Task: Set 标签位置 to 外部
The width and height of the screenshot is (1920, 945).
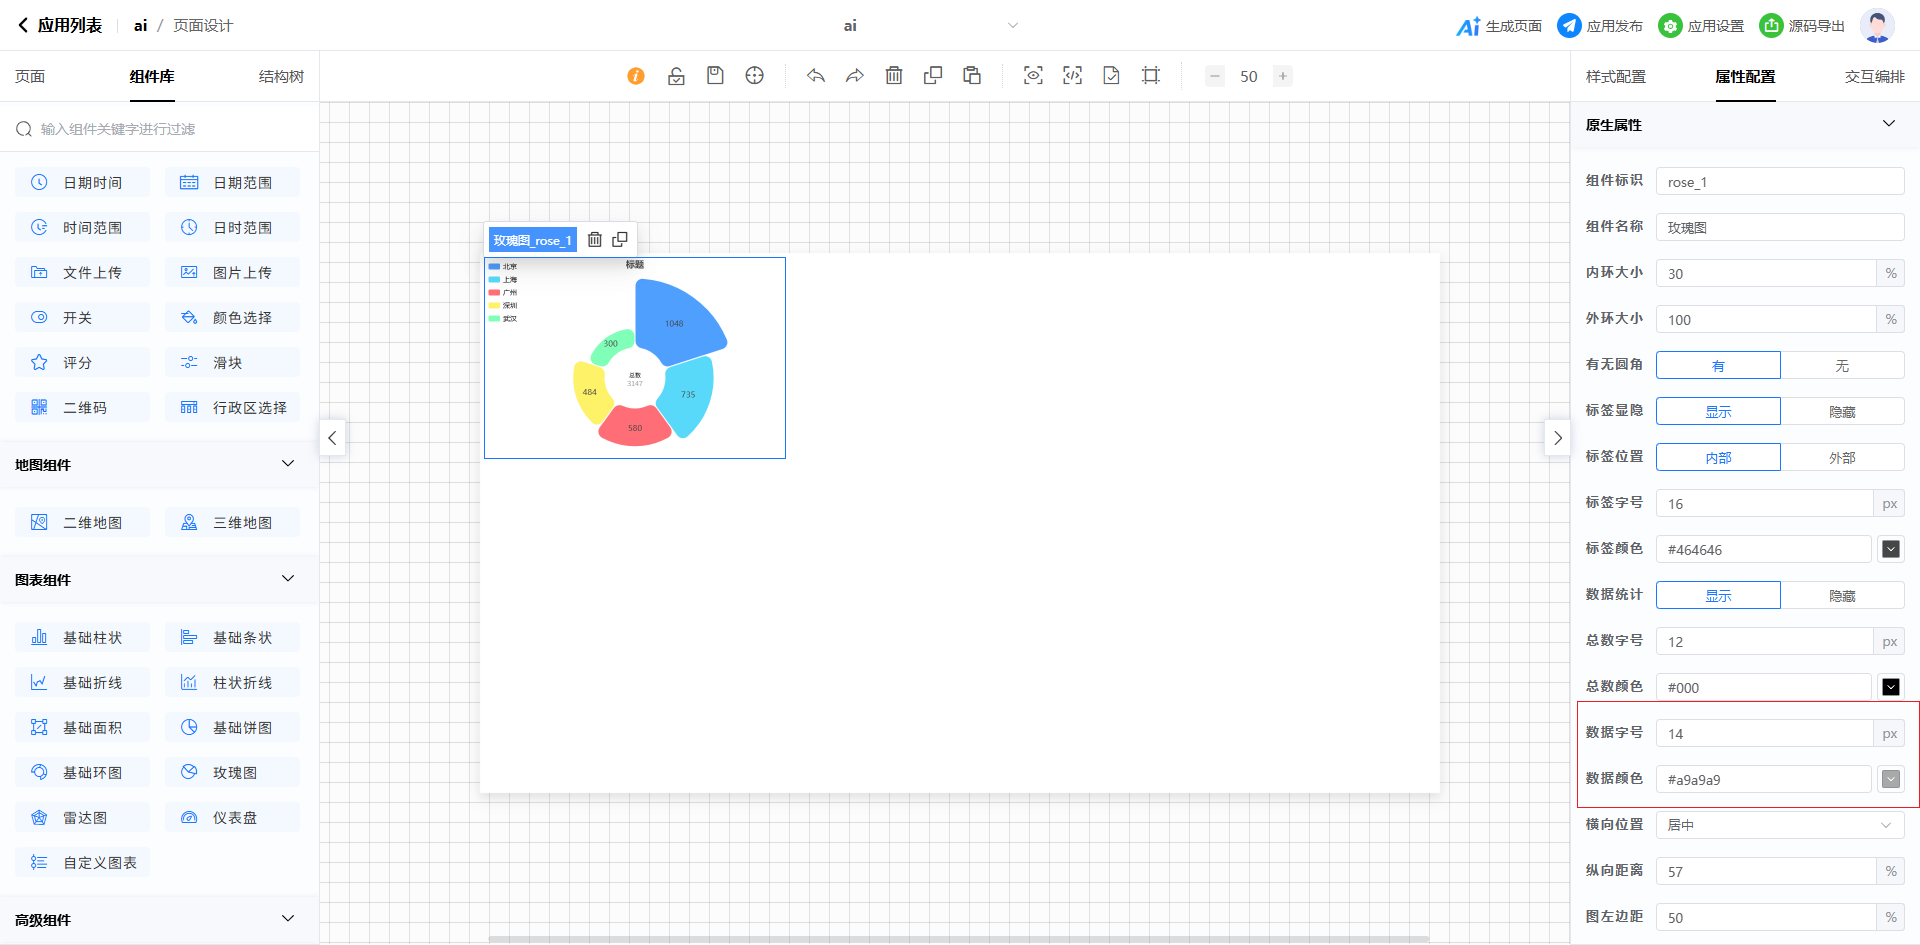Action: tap(1841, 458)
